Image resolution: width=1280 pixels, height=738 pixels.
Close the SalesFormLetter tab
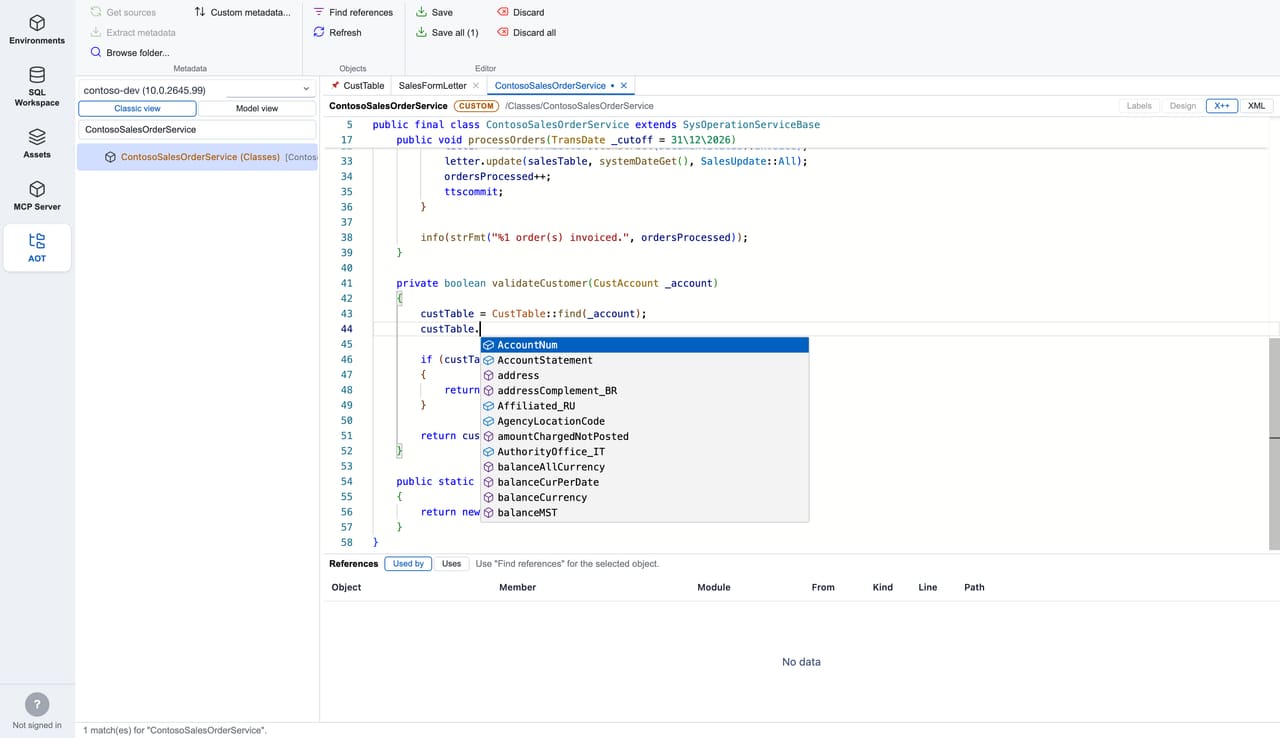point(476,86)
